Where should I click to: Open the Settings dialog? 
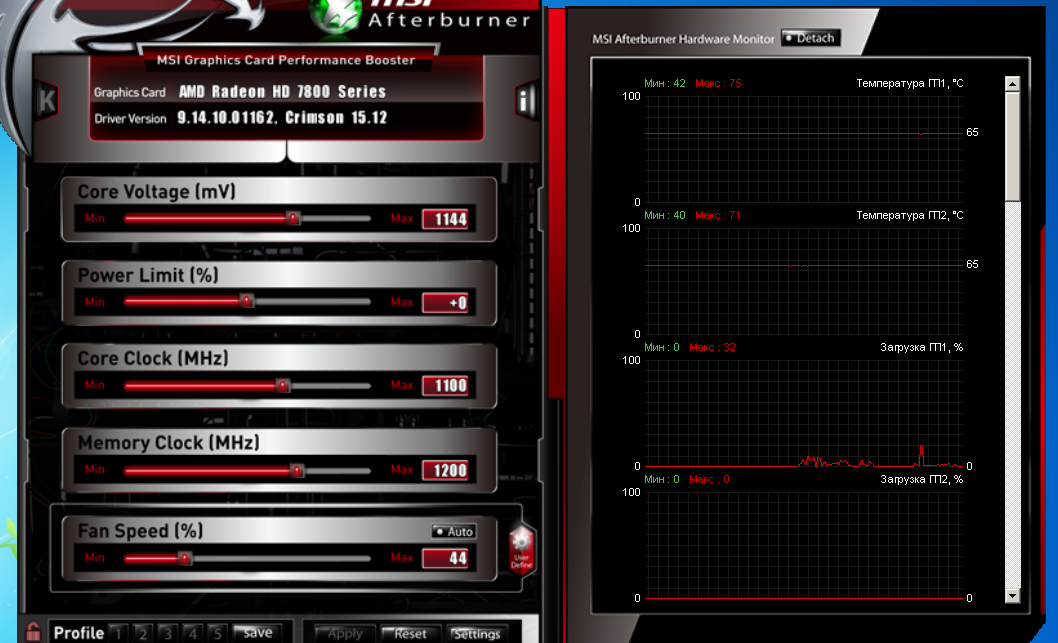click(476, 634)
